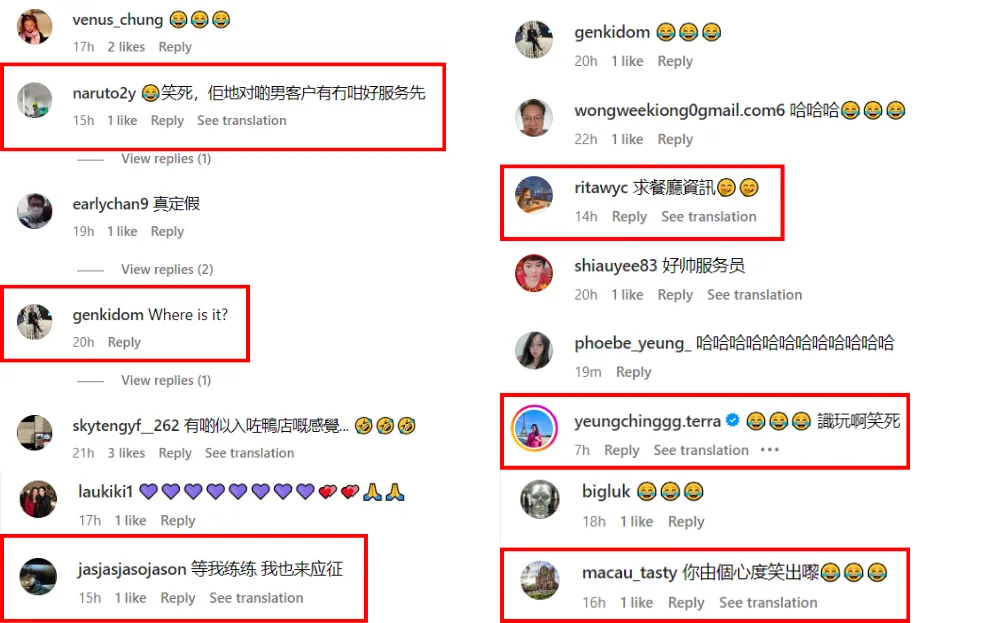Click the verified badge next to yeungchinggg.terra
The image size is (1000, 623).
click(733, 420)
